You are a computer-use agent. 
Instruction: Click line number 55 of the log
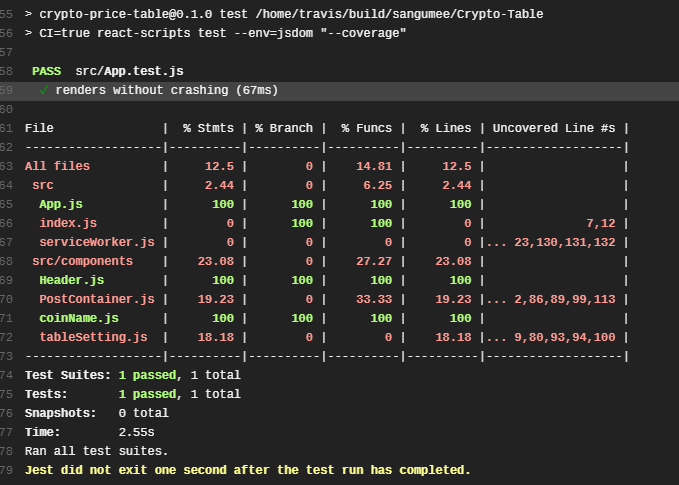click(6, 14)
